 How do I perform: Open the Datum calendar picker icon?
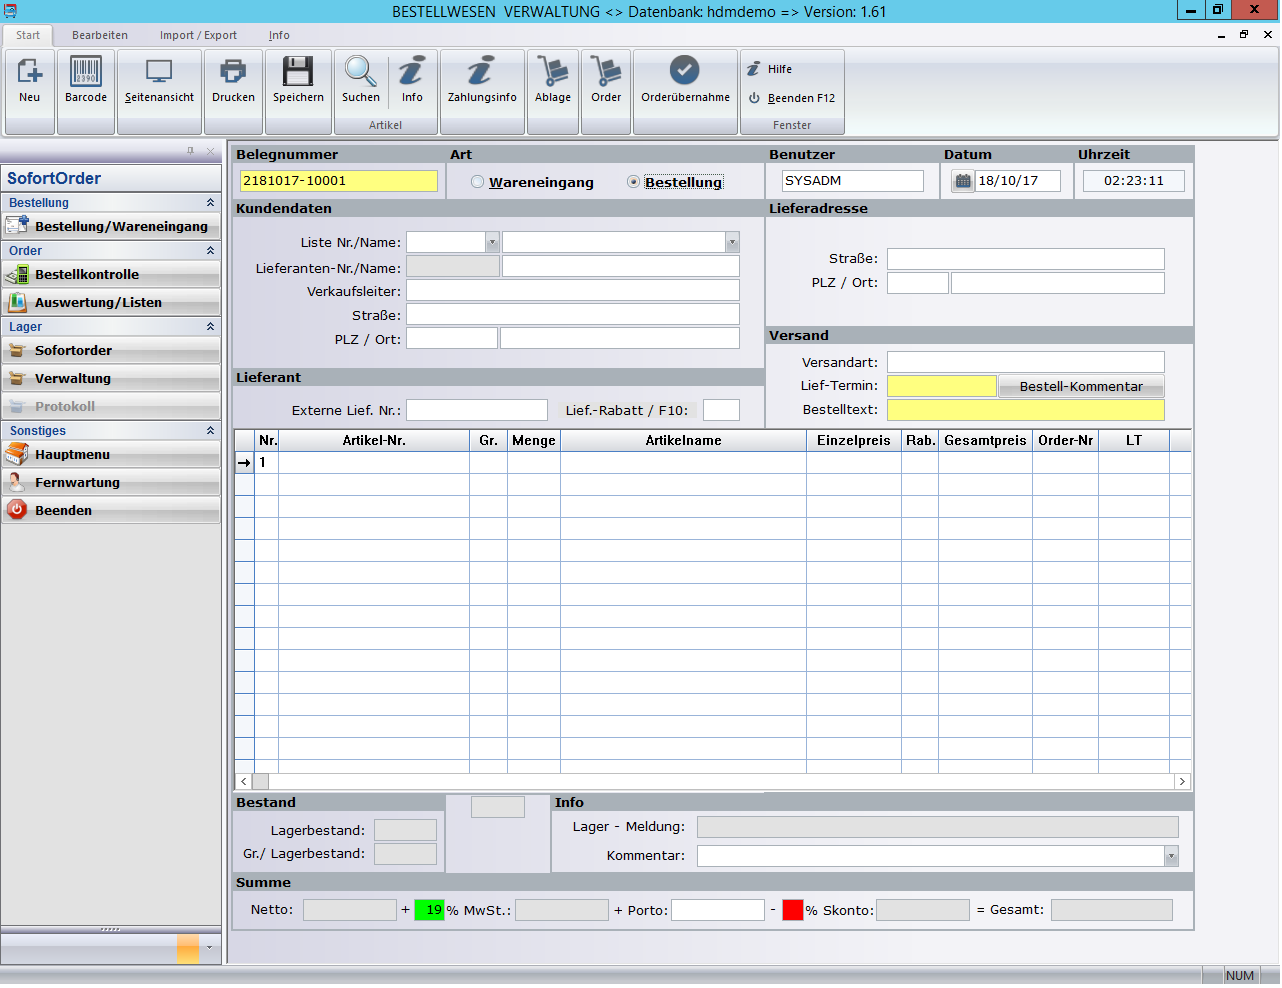click(x=963, y=181)
